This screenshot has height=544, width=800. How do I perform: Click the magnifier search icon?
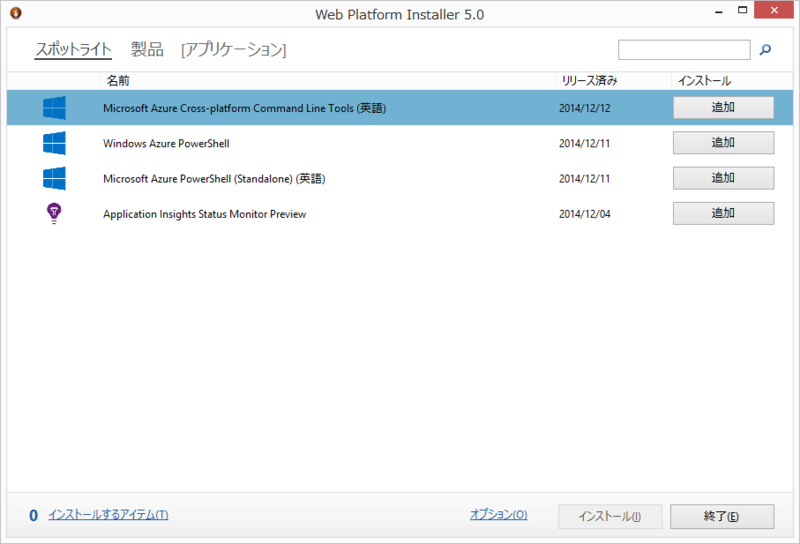coord(765,50)
